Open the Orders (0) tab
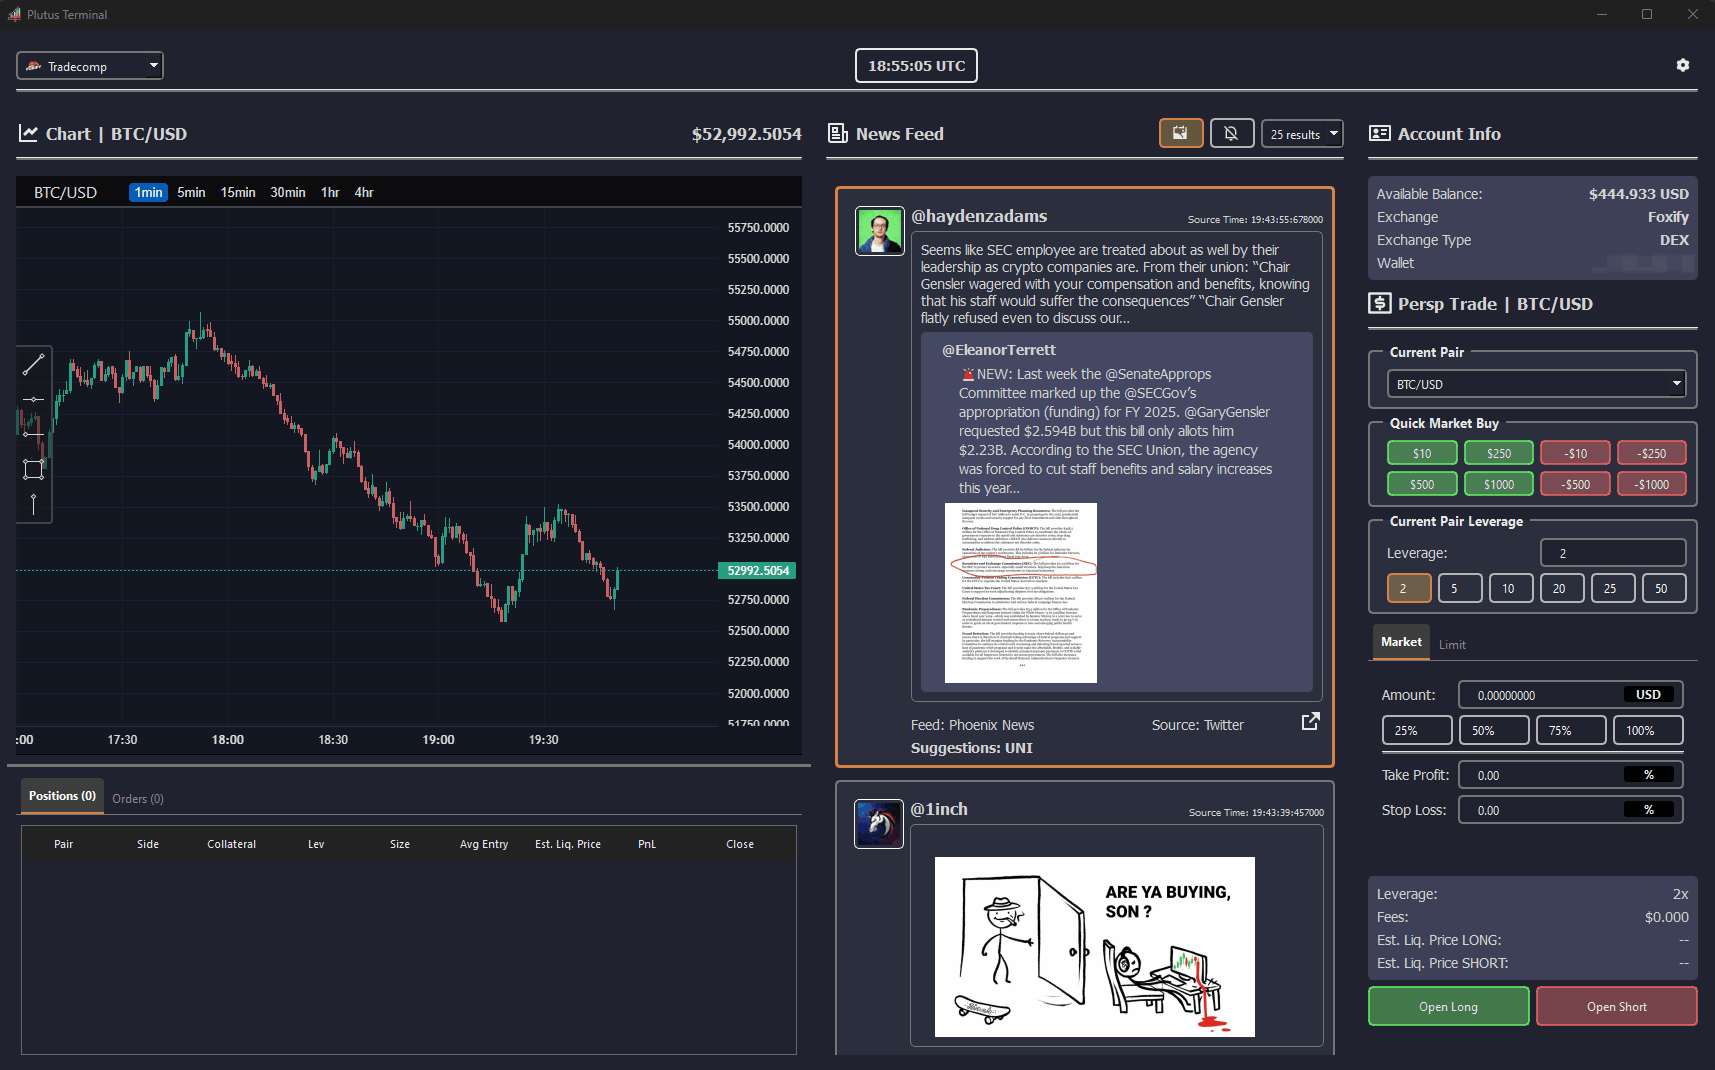This screenshot has height=1070, width=1715. coord(138,799)
